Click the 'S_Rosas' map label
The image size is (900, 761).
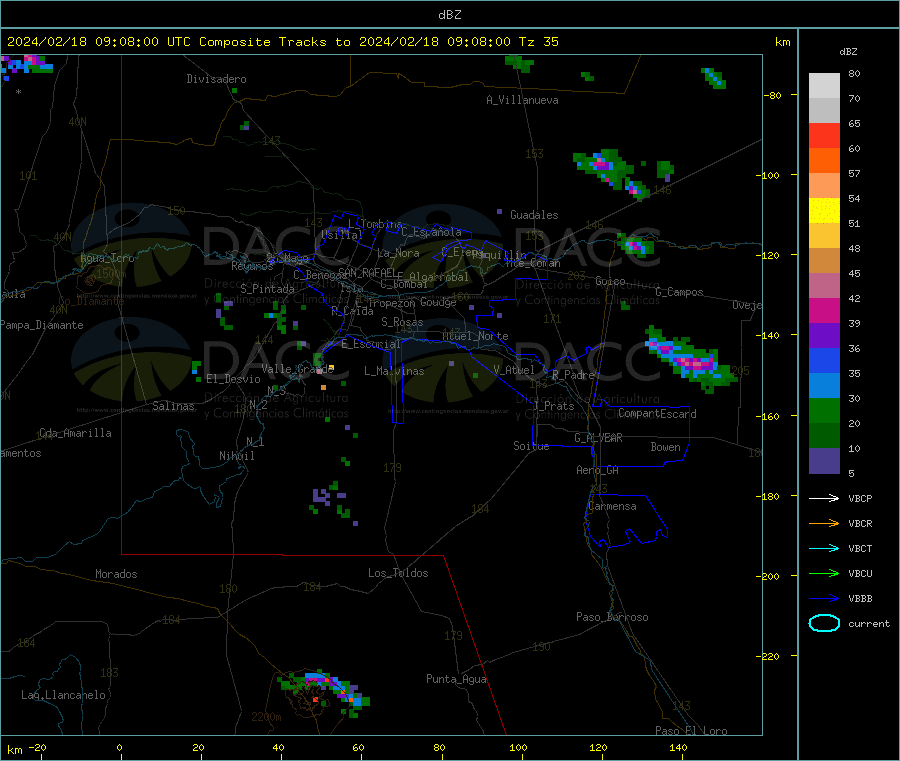tap(402, 322)
